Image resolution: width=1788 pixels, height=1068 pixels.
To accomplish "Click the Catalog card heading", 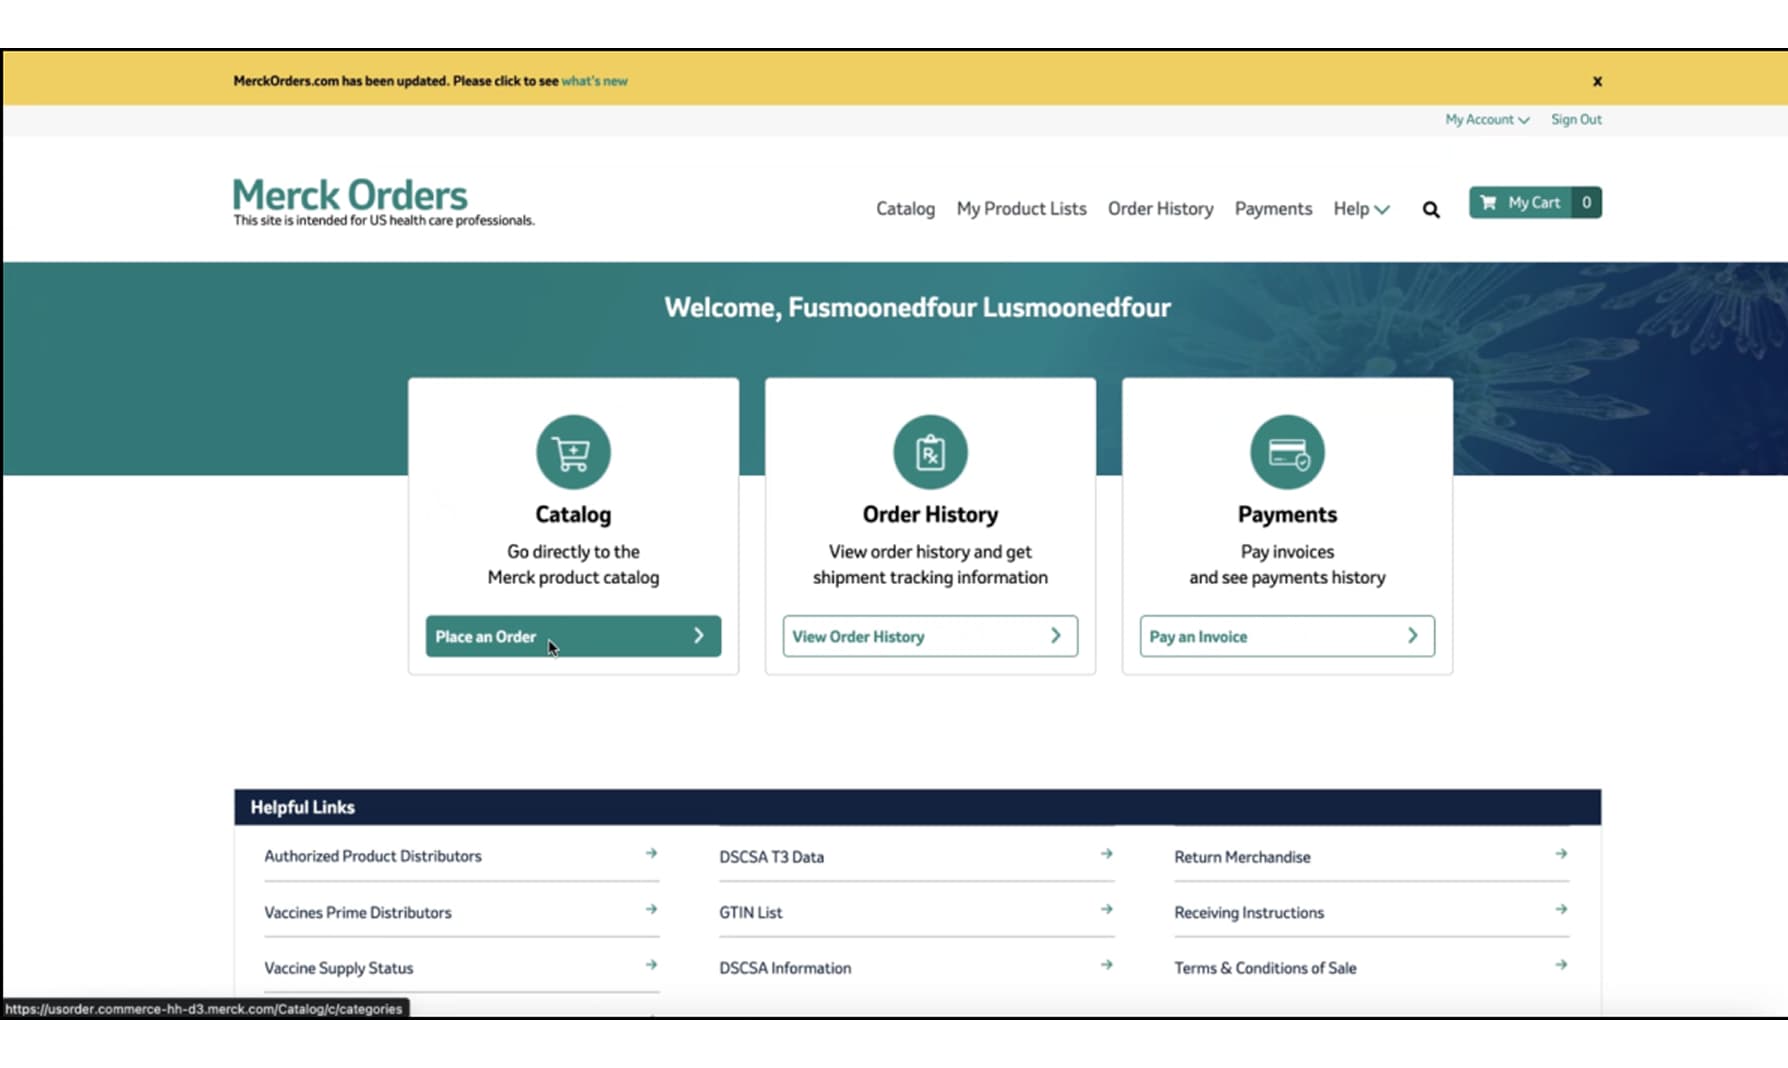I will click(x=573, y=514).
